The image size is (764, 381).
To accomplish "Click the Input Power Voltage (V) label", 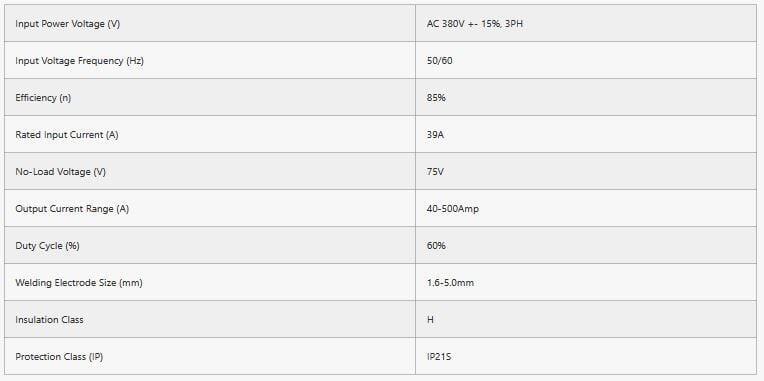I will (x=67, y=23).
